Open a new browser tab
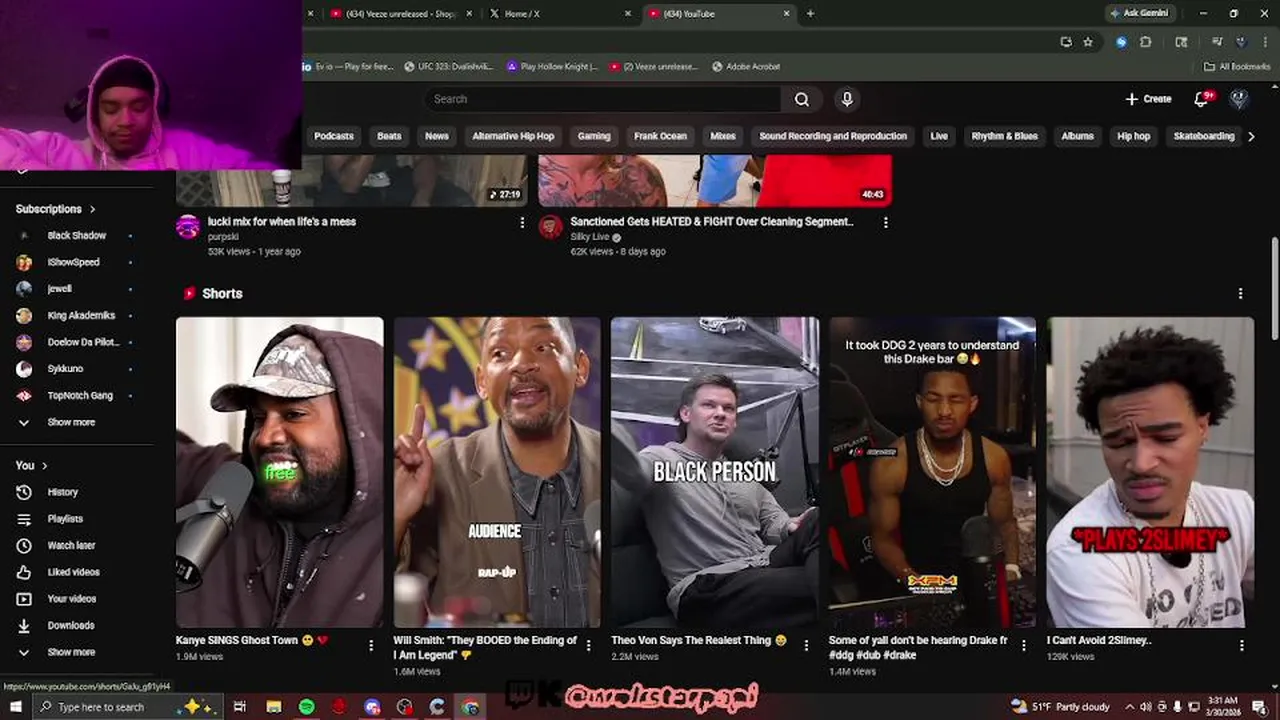The image size is (1280, 720). tap(810, 14)
